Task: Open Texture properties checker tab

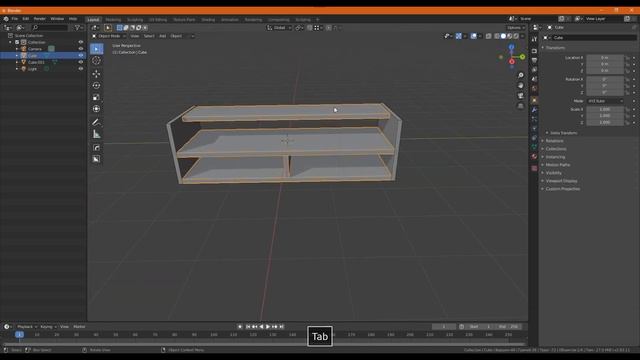Action: (x=534, y=168)
